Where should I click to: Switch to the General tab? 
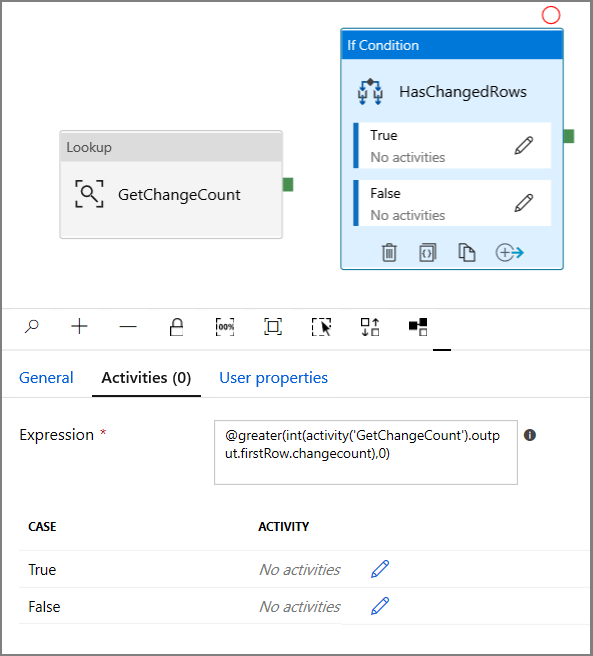coord(46,378)
